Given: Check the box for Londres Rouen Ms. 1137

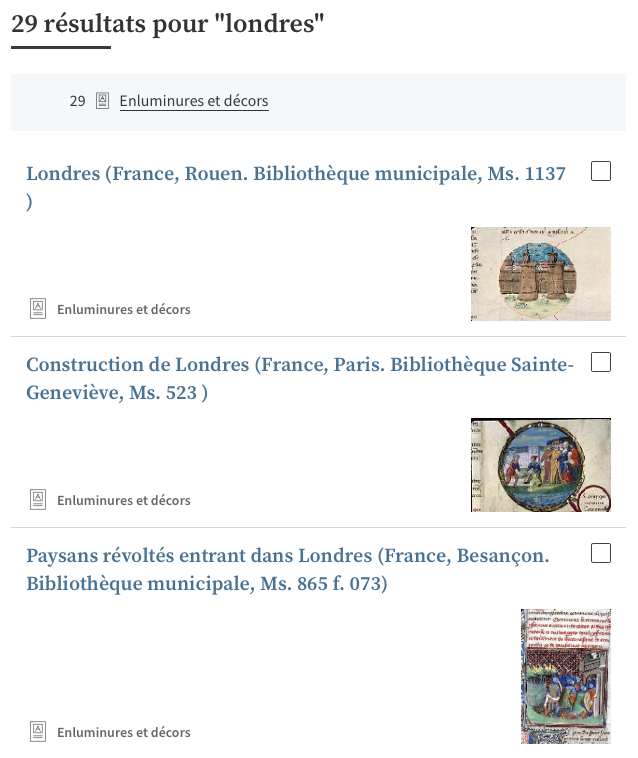Looking at the screenshot, I should pyautogui.click(x=601, y=172).
